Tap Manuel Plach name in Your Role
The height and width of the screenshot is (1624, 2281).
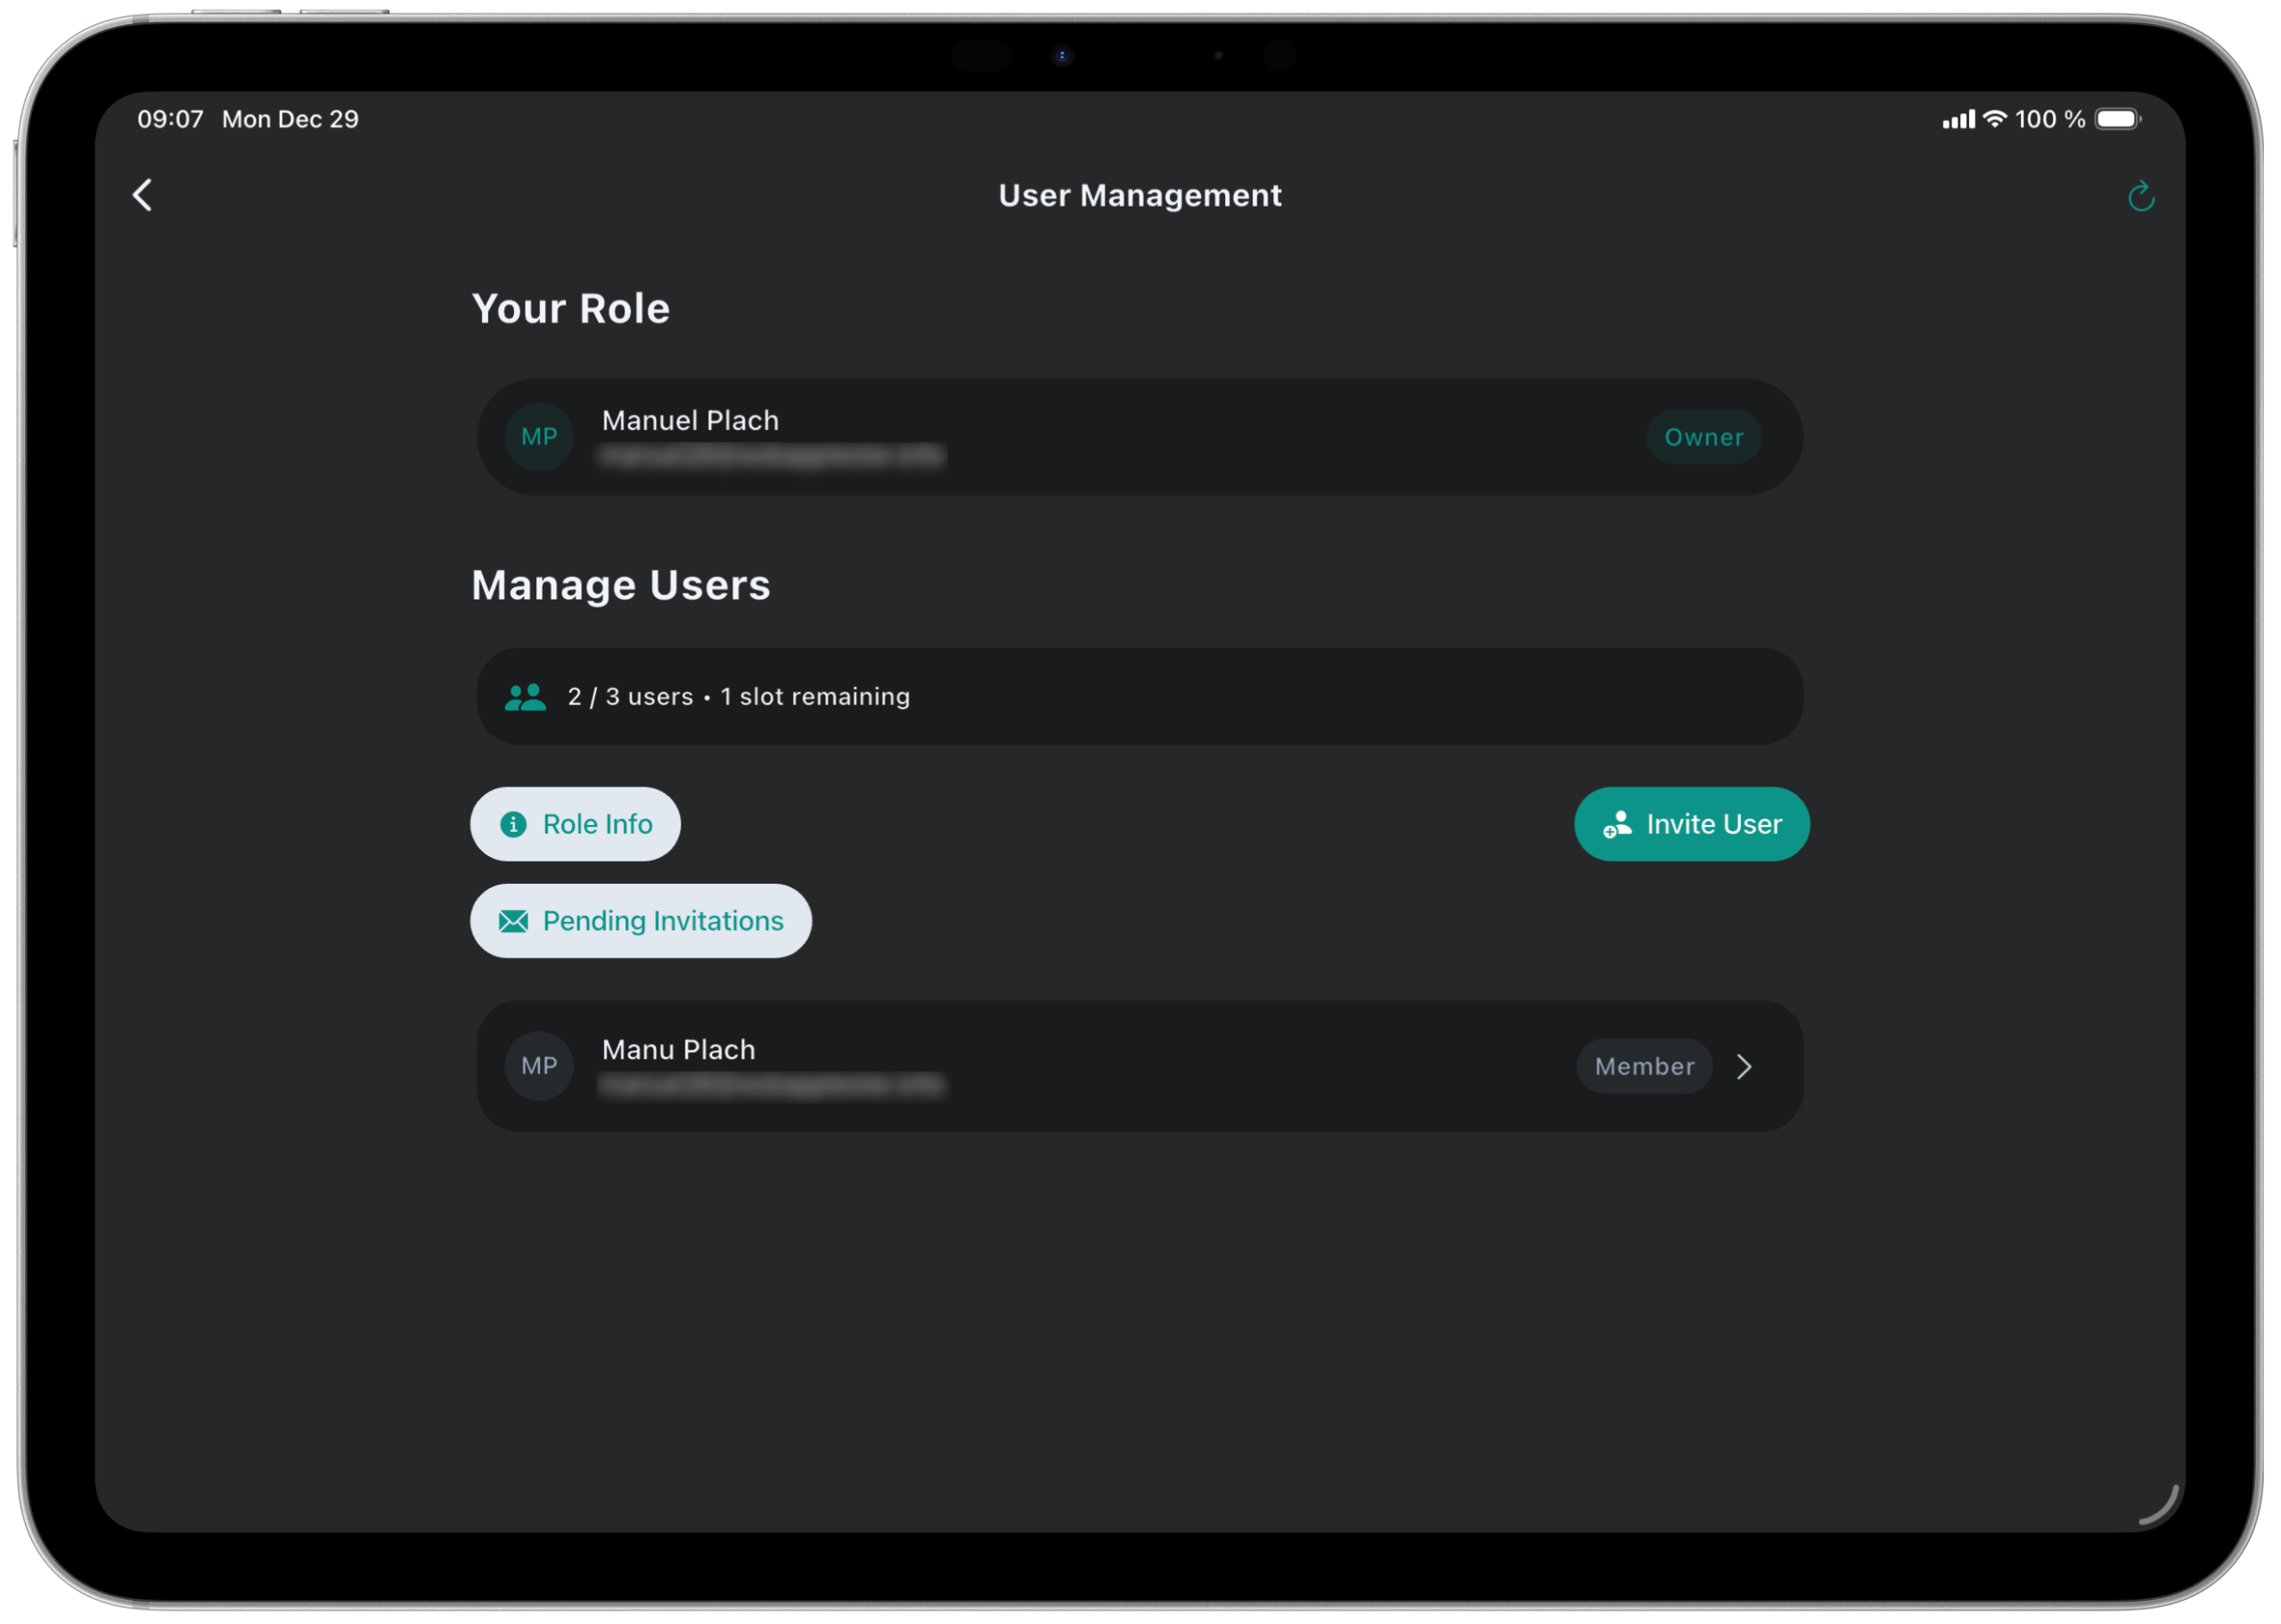point(690,421)
